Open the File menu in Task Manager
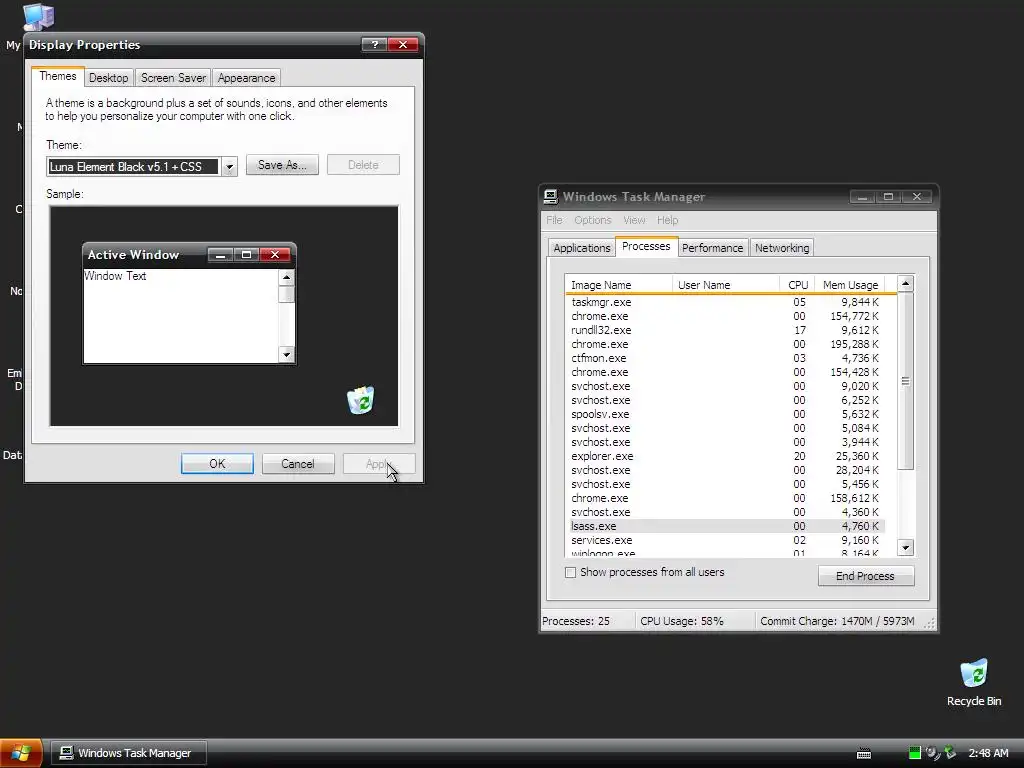The height and width of the screenshot is (768, 1024). (554, 220)
